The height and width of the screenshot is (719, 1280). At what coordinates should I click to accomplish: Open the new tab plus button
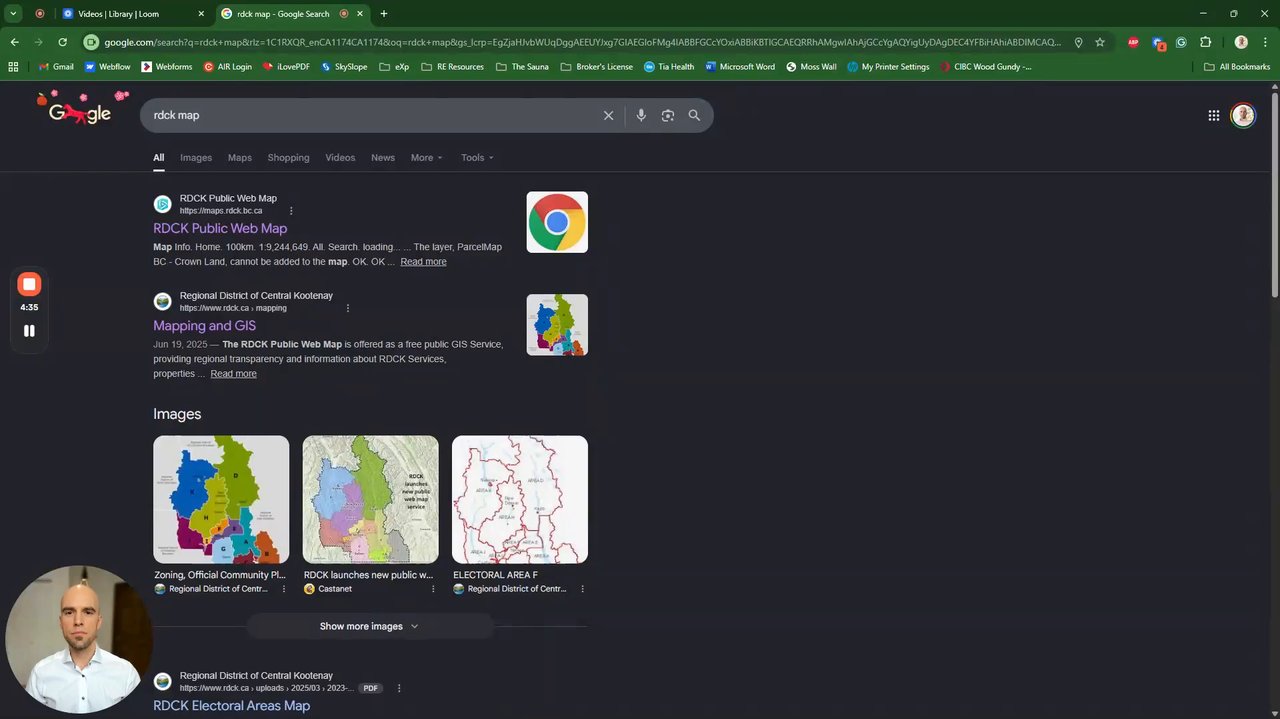click(x=384, y=14)
